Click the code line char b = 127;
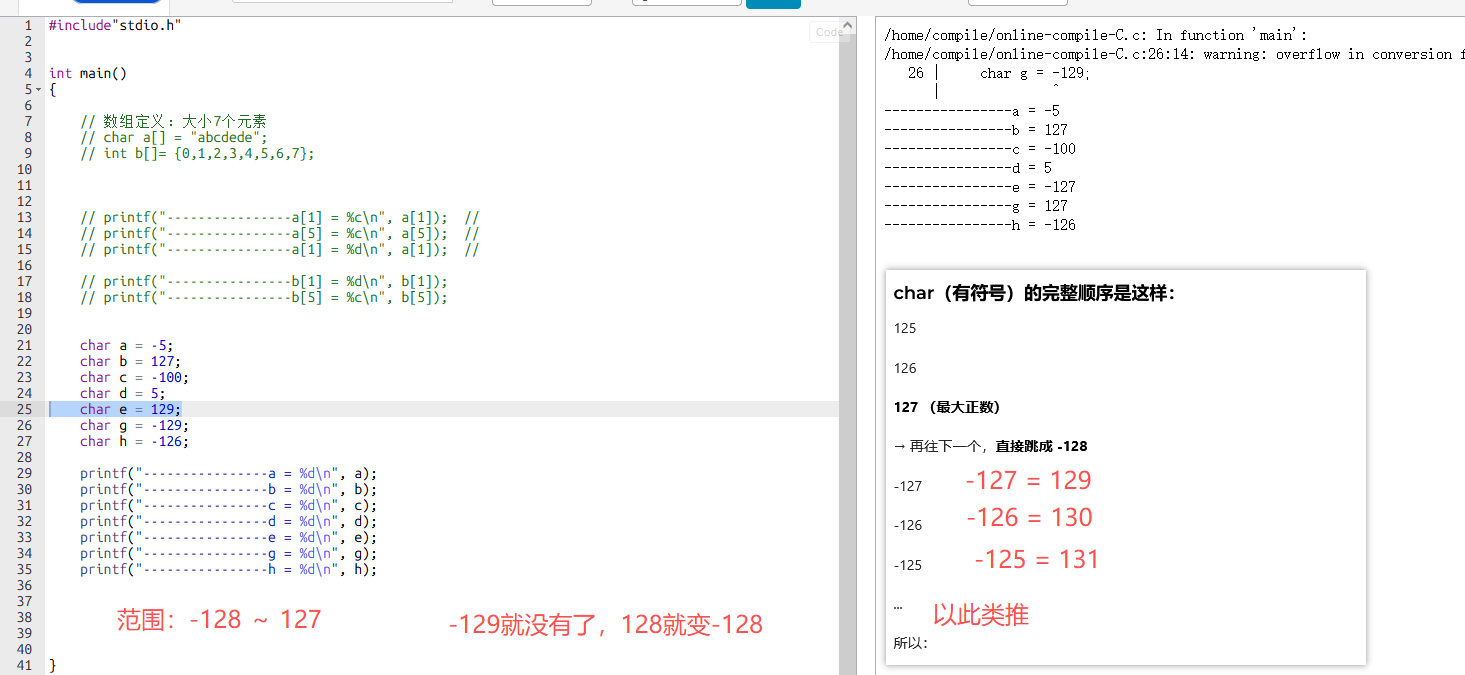The height and width of the screenshot is (675, 1465). [x=131, y=361]
